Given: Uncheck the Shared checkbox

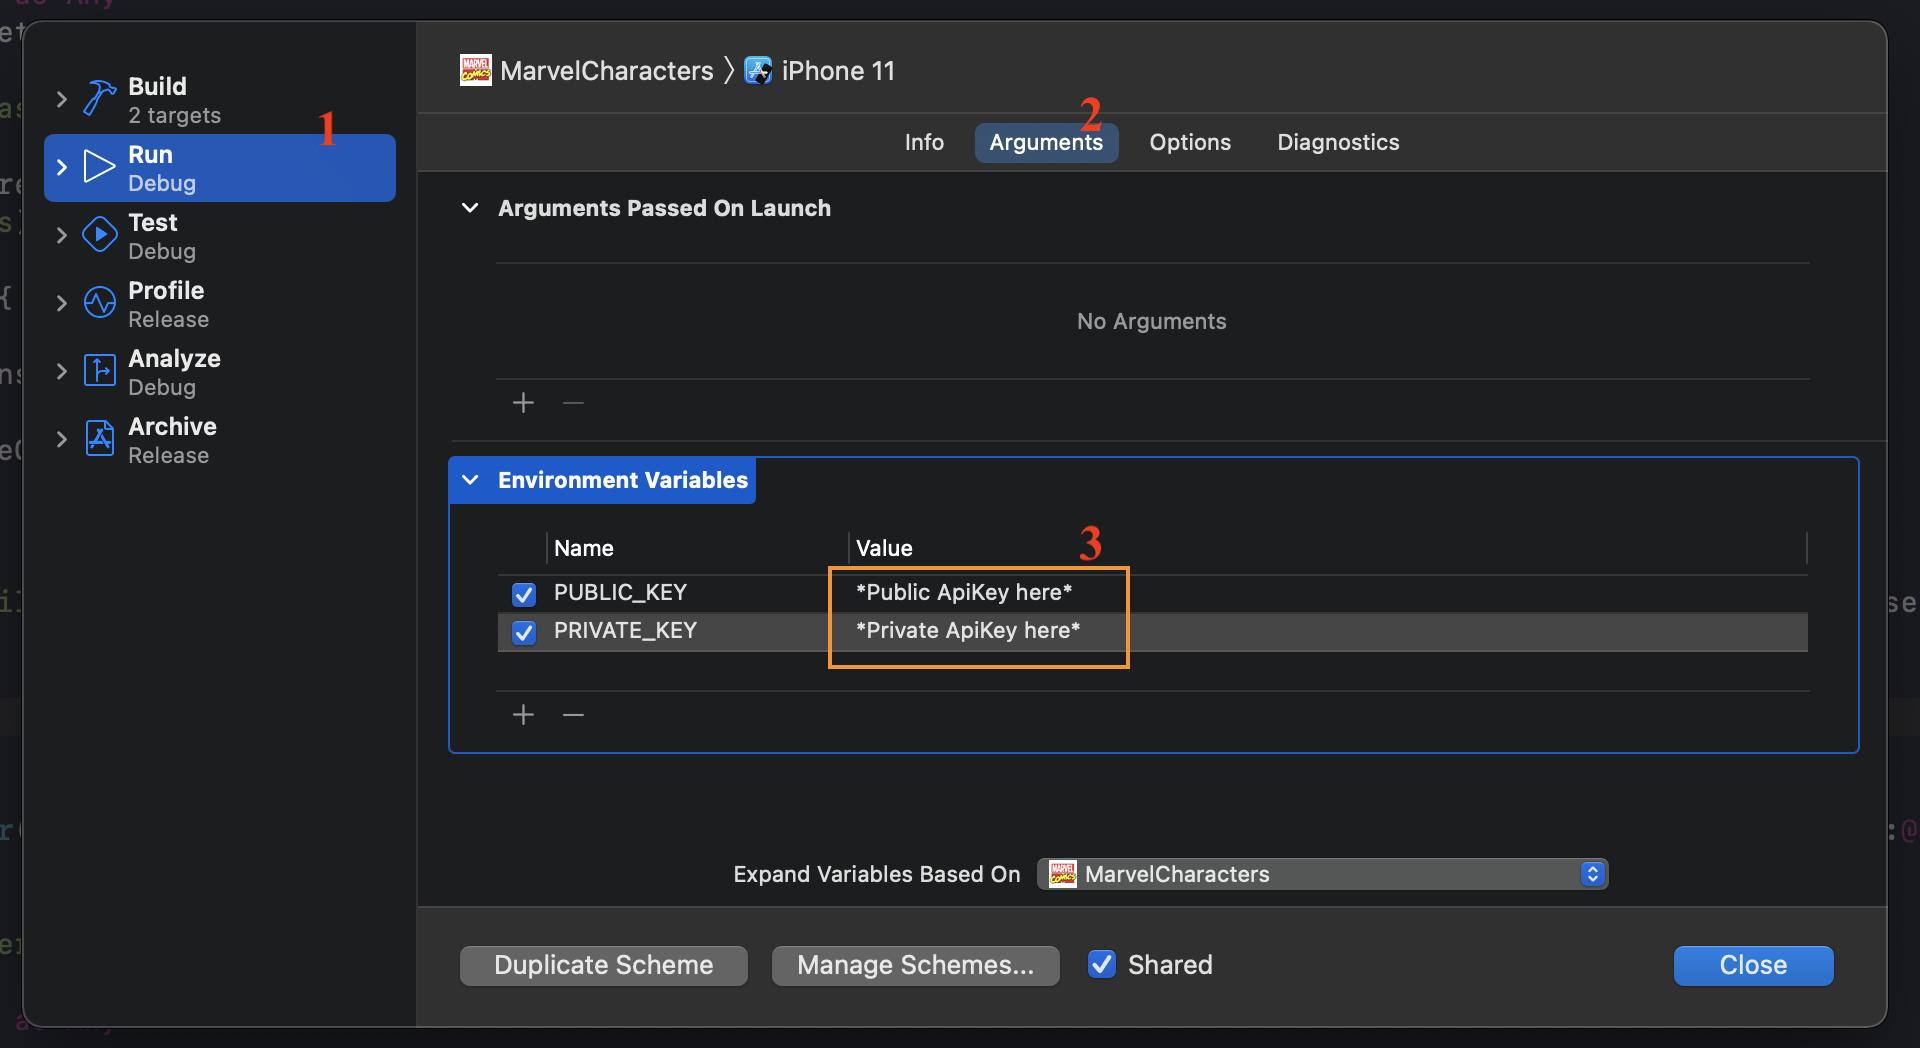Looking at the screenshot, I should pos(1102,964).
